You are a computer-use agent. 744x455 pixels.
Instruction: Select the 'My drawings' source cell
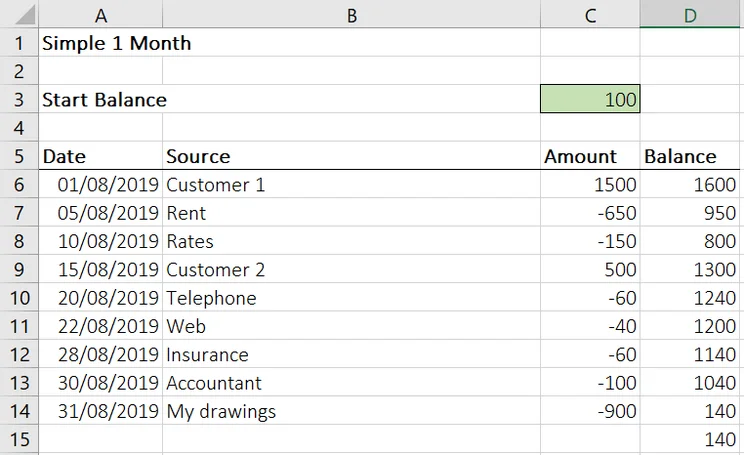351,410
